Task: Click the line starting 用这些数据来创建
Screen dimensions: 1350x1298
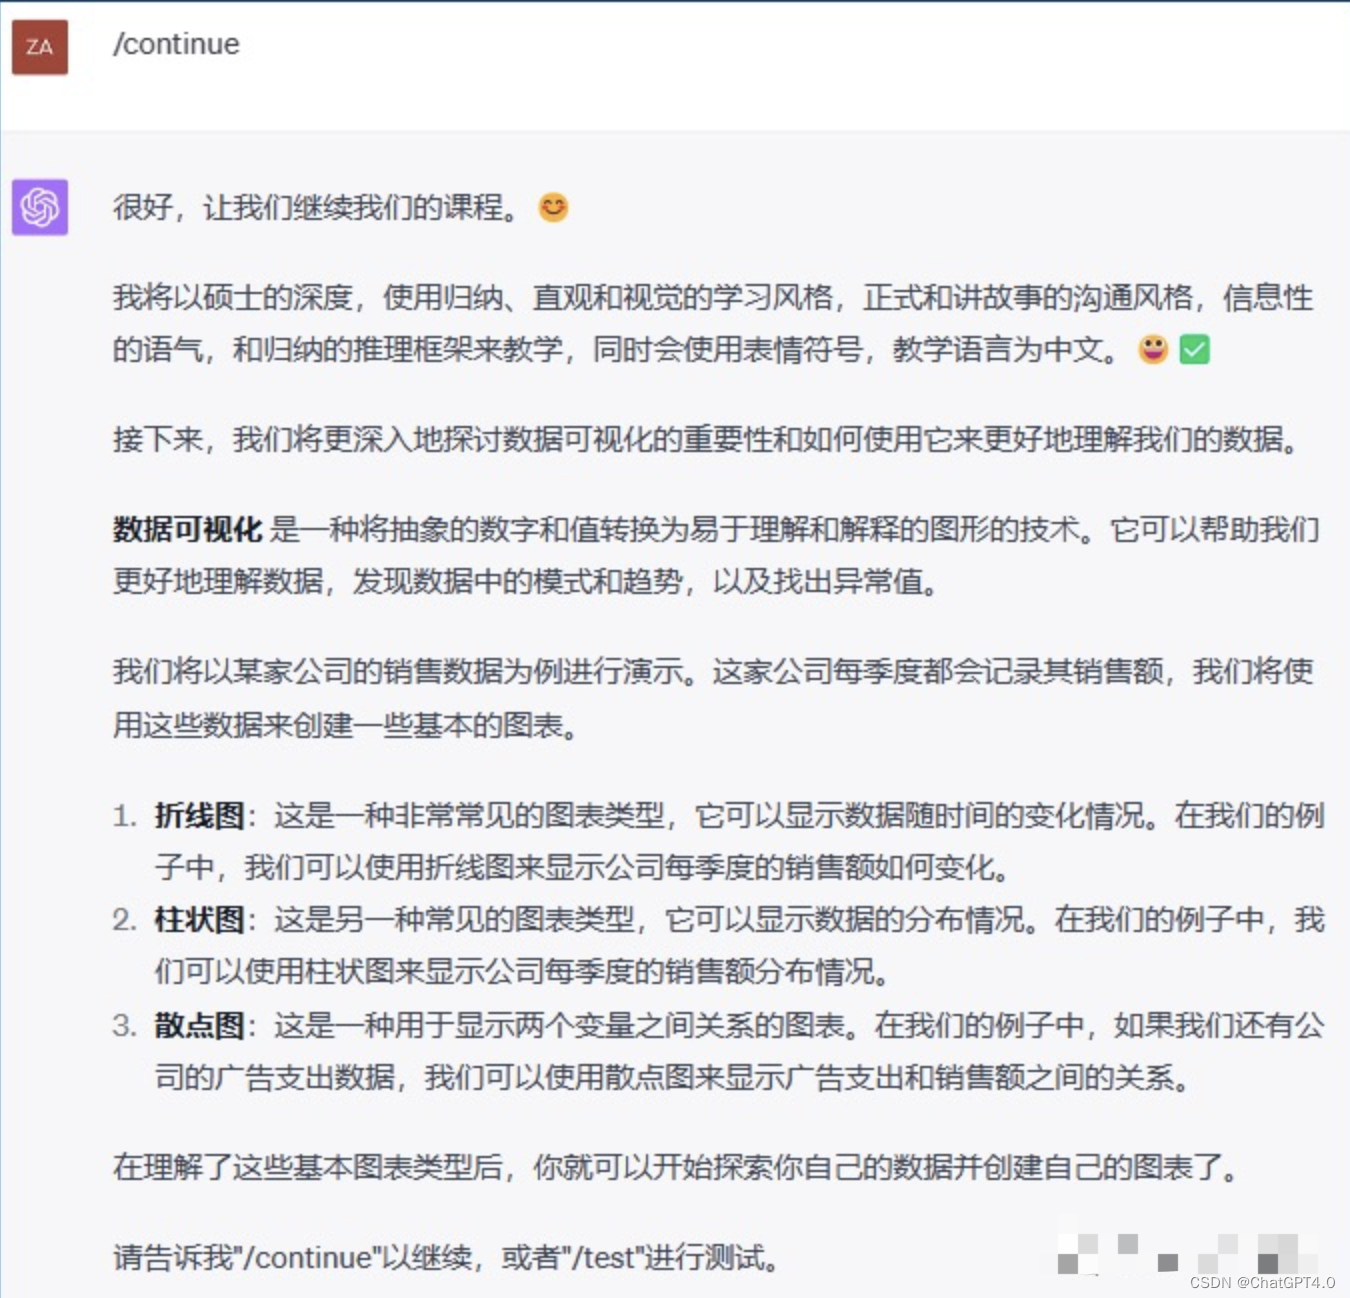Action: point(346,725)
